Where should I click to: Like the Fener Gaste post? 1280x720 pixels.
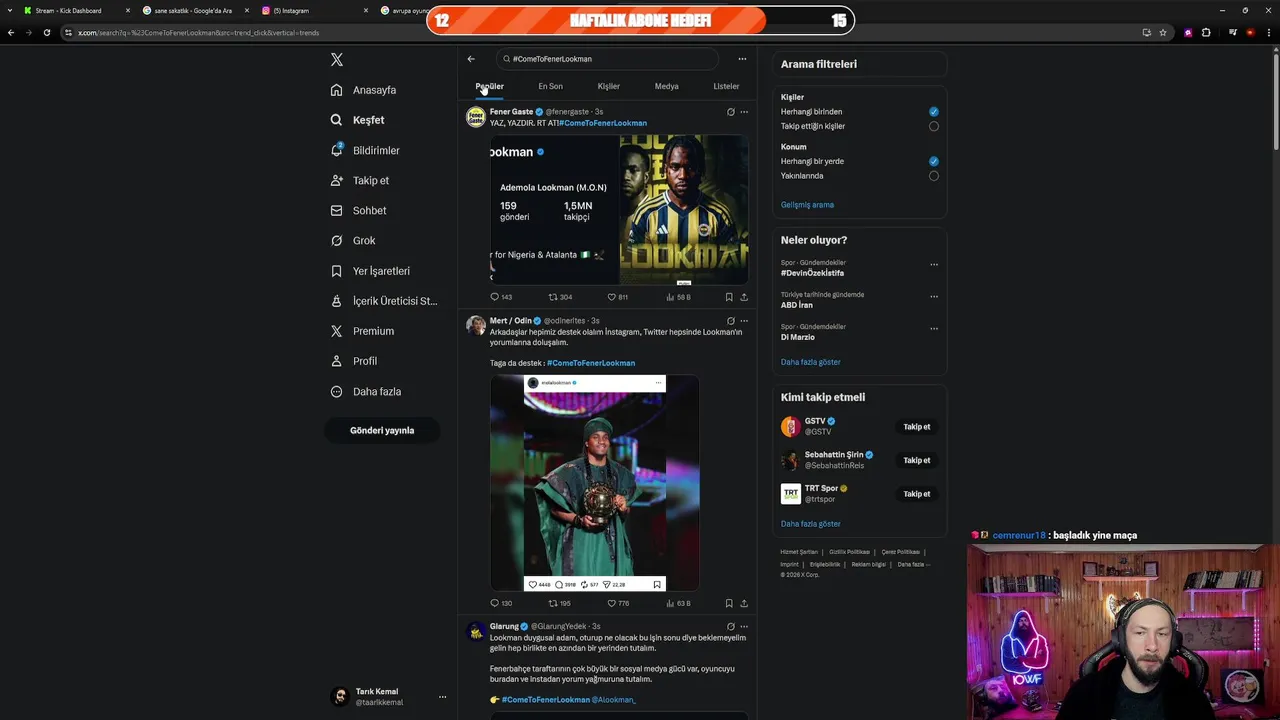pos(618,297)
